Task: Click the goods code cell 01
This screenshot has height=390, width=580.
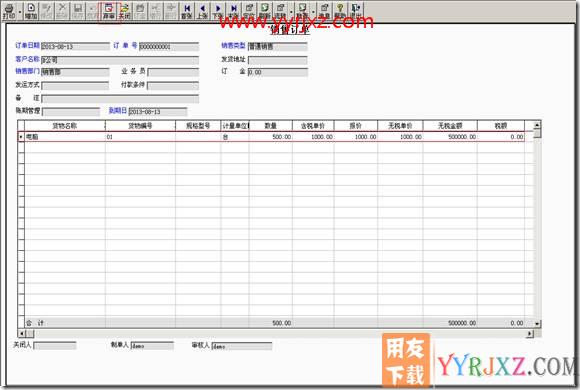Action: (x=140, y=137)
